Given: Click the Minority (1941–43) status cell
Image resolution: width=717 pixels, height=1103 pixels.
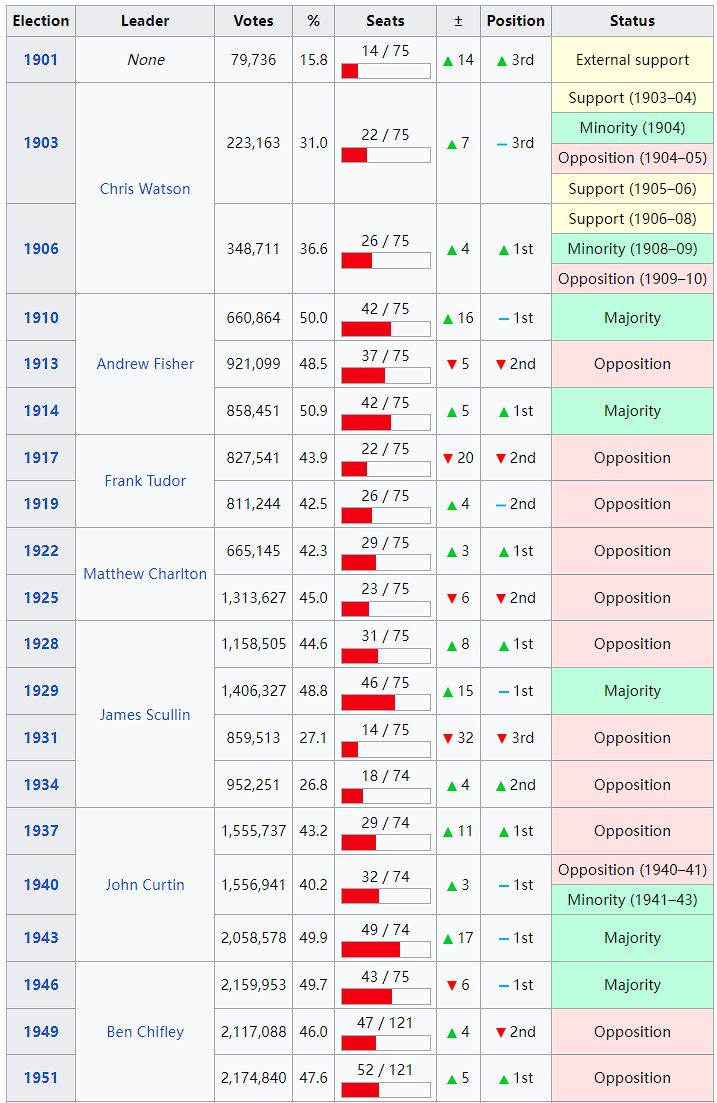Looking at the screenshot, I should point(632,900).
